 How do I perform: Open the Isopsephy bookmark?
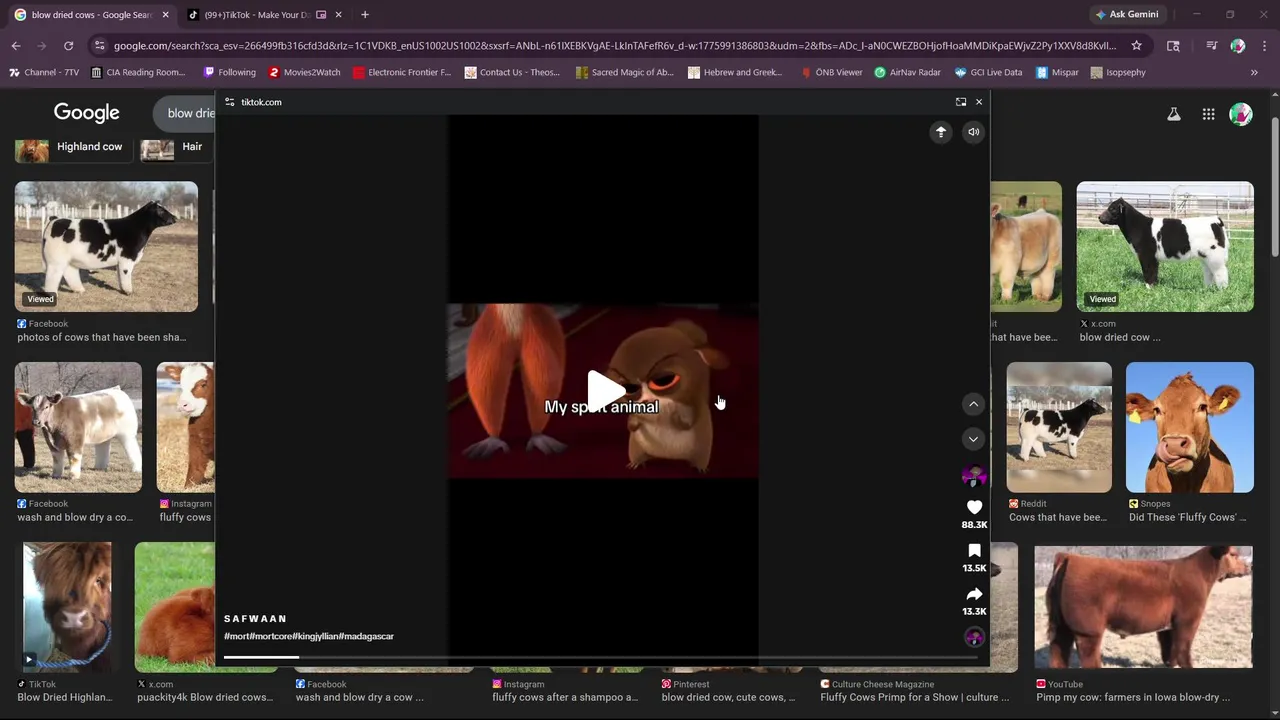(1118, 72)
